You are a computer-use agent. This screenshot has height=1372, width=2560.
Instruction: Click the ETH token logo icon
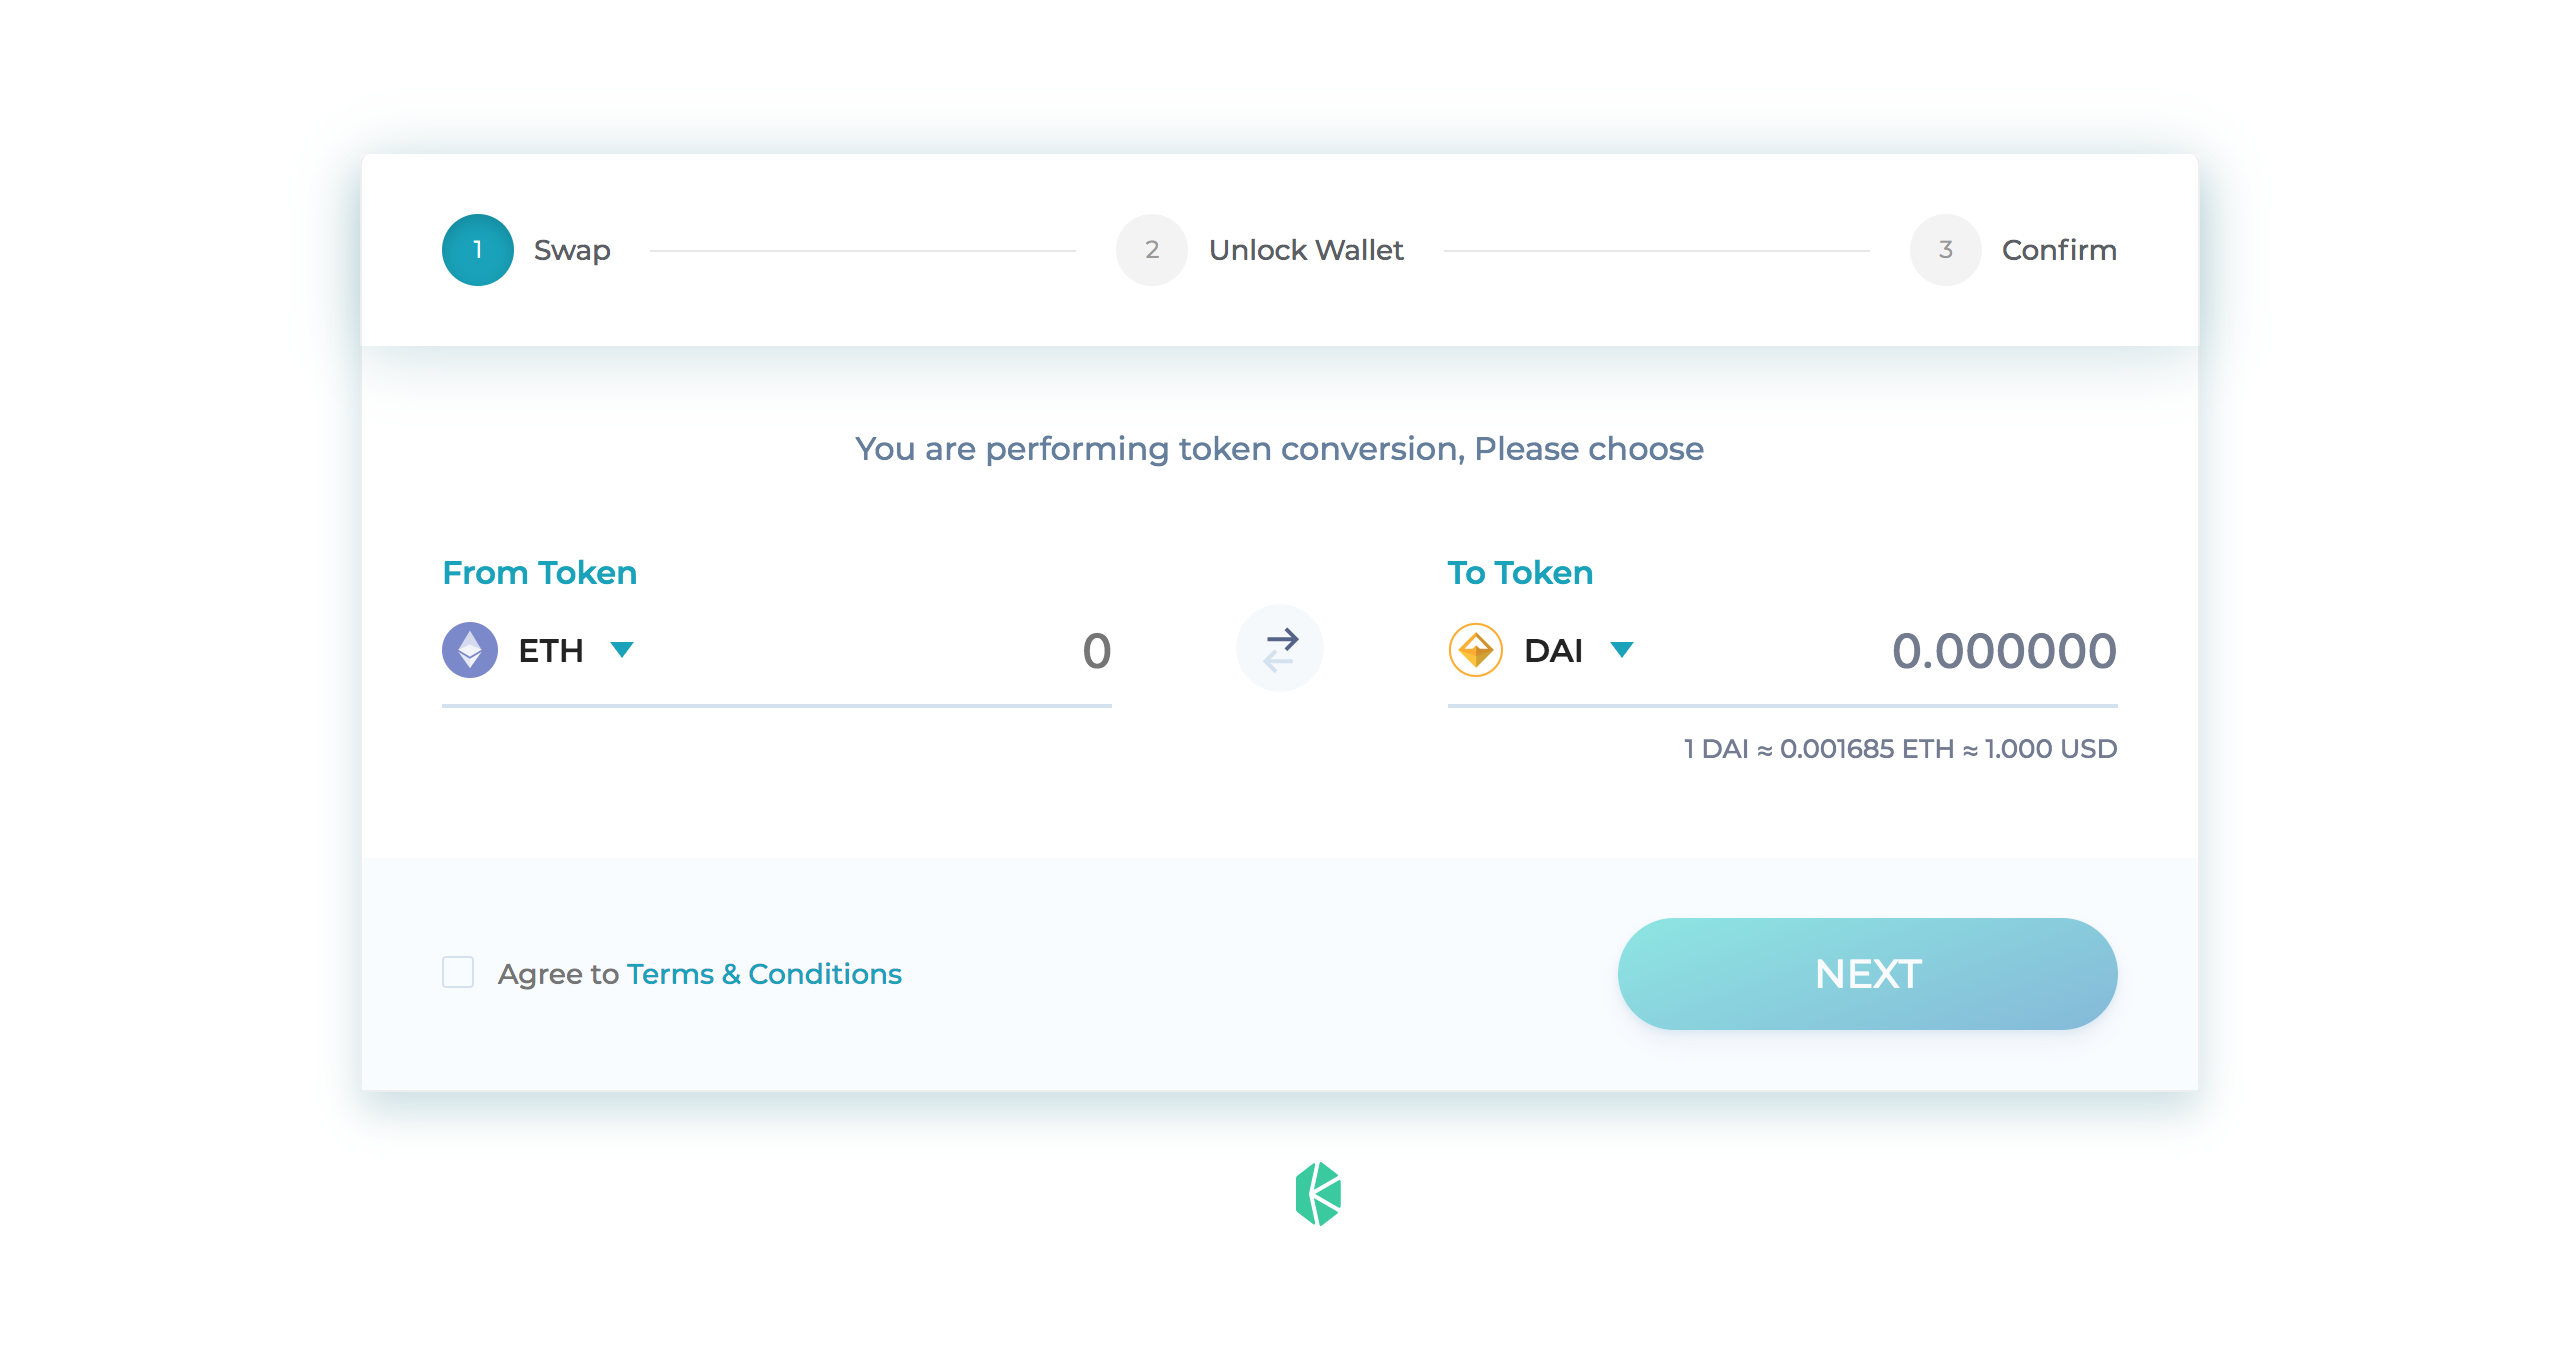469,650
